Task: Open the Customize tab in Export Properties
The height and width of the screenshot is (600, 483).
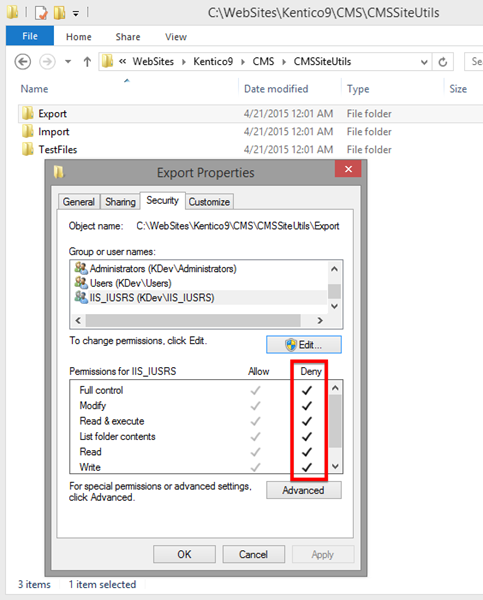Action: tap(209, 202)
